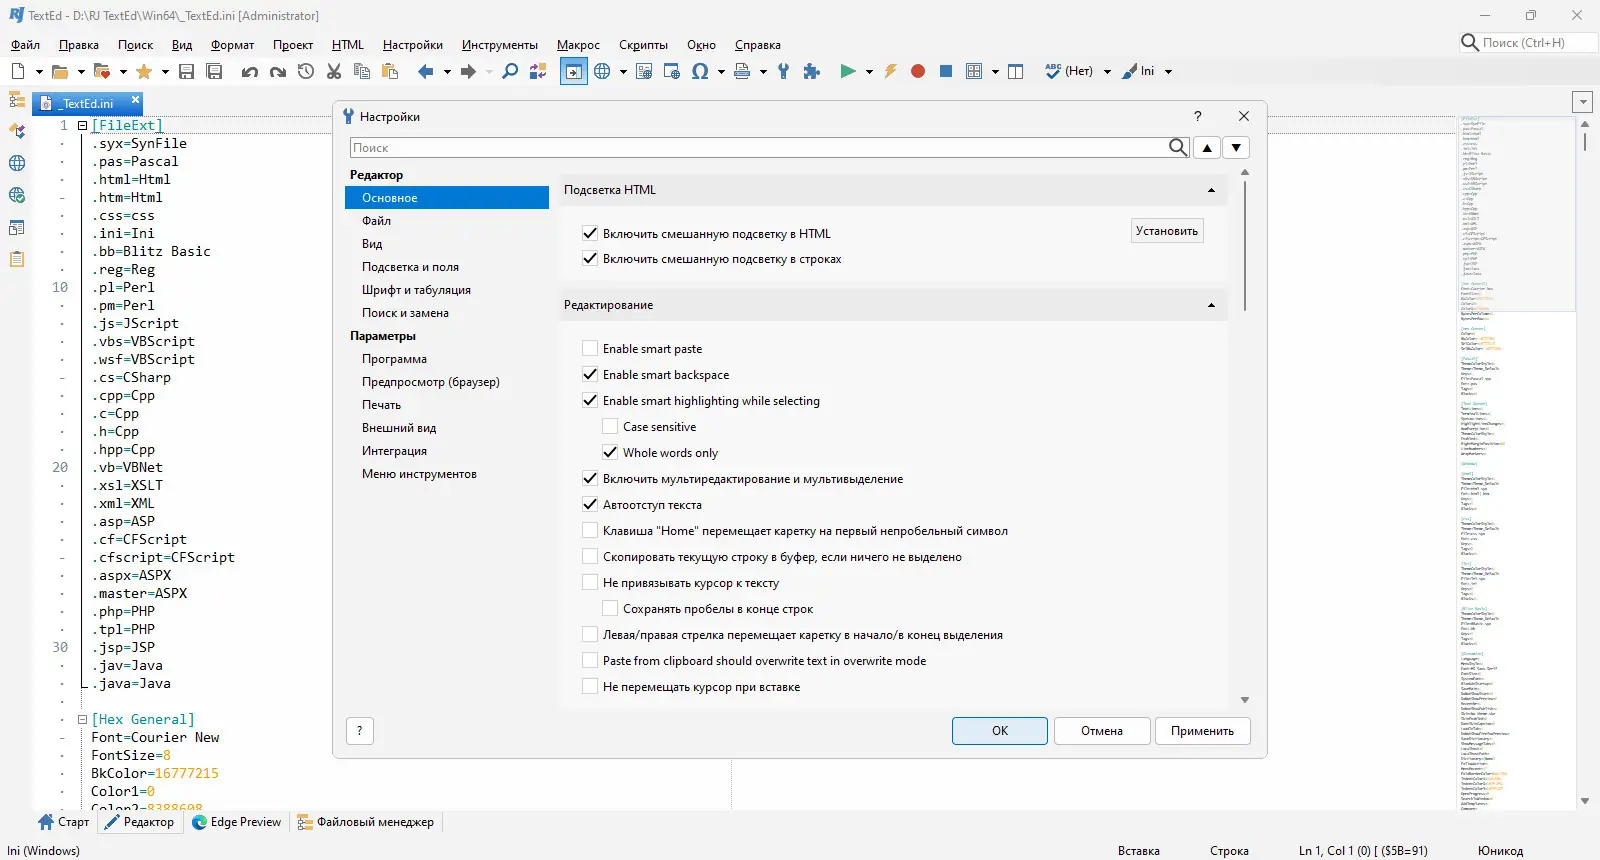1600x860 pixels.
Task: Toggle smart highlighting while selecting checkbox
Action: tap(590, 401)
